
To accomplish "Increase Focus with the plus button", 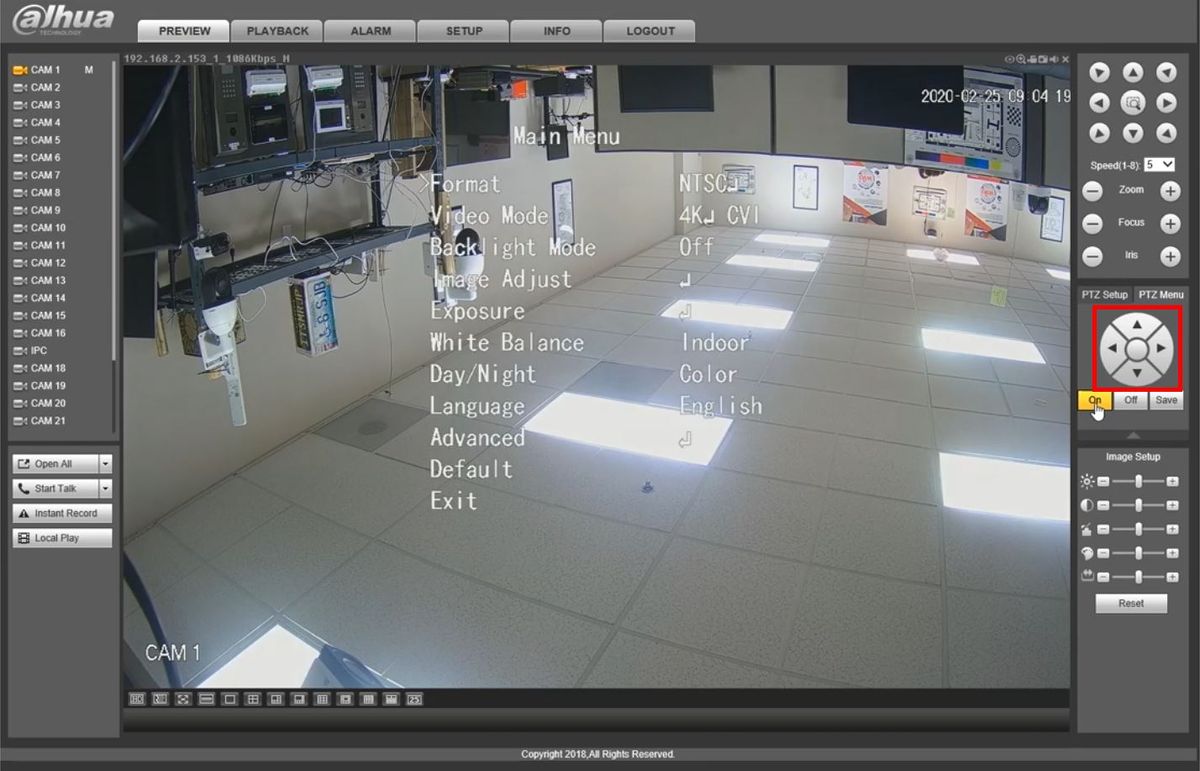I will pyautogui.click(x=1169, y=223).
